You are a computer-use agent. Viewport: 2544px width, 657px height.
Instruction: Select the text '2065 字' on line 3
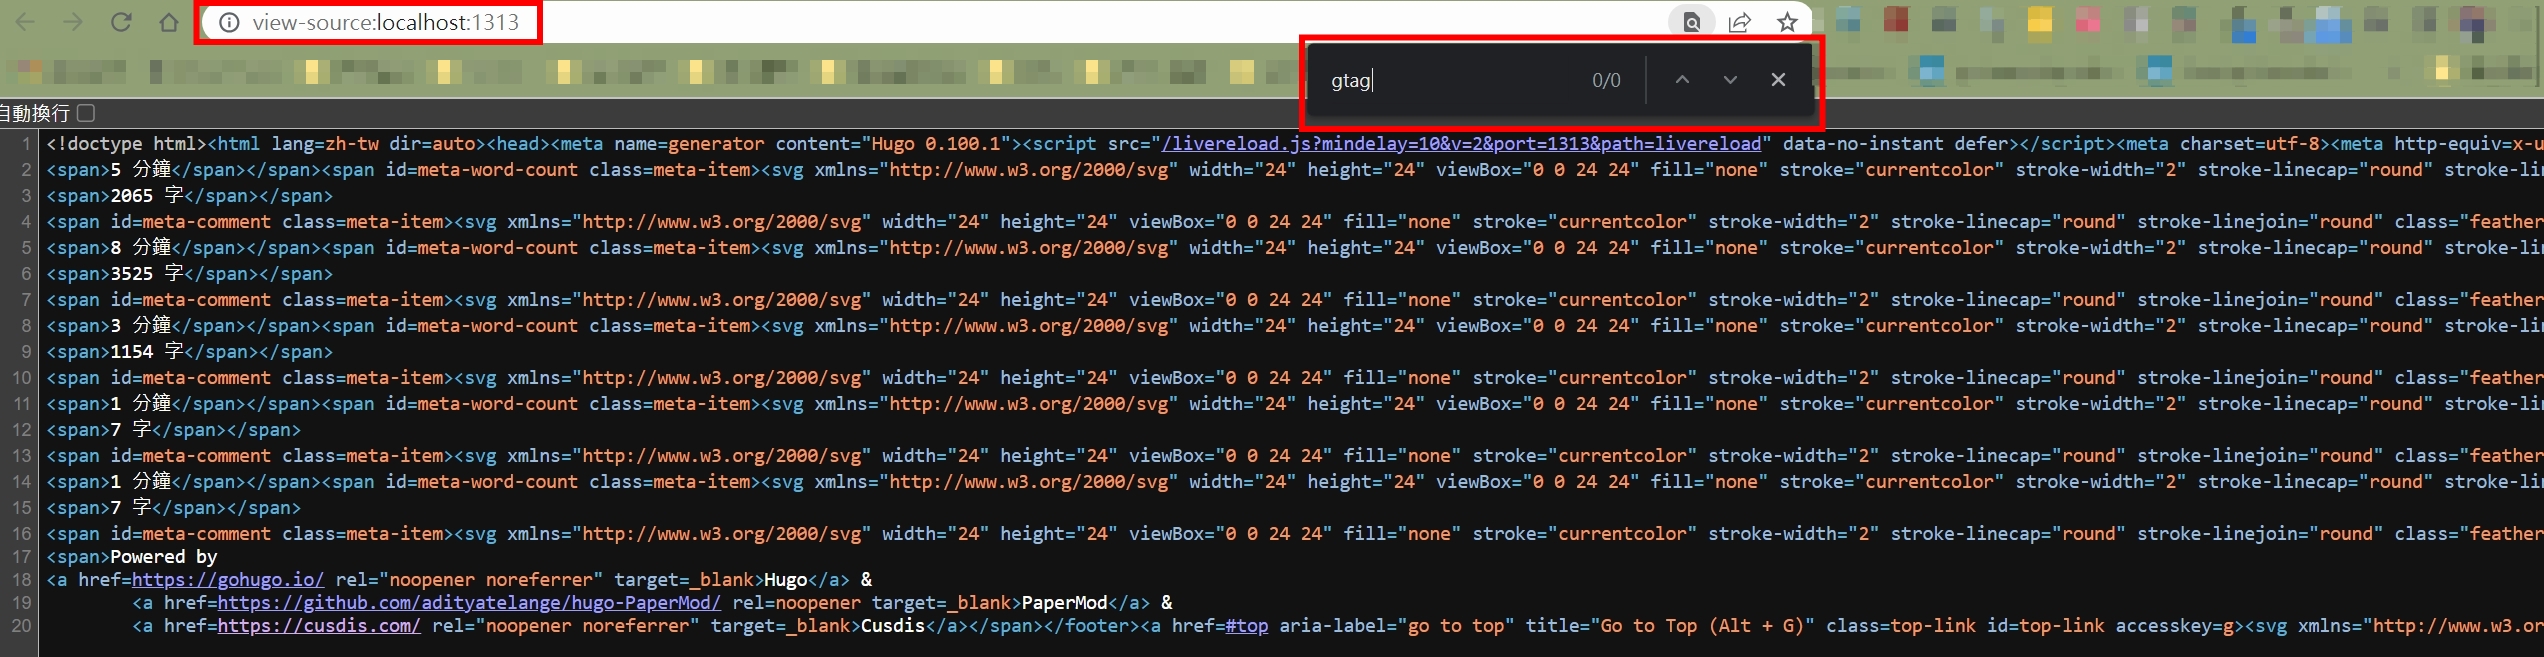click(147, 196)
